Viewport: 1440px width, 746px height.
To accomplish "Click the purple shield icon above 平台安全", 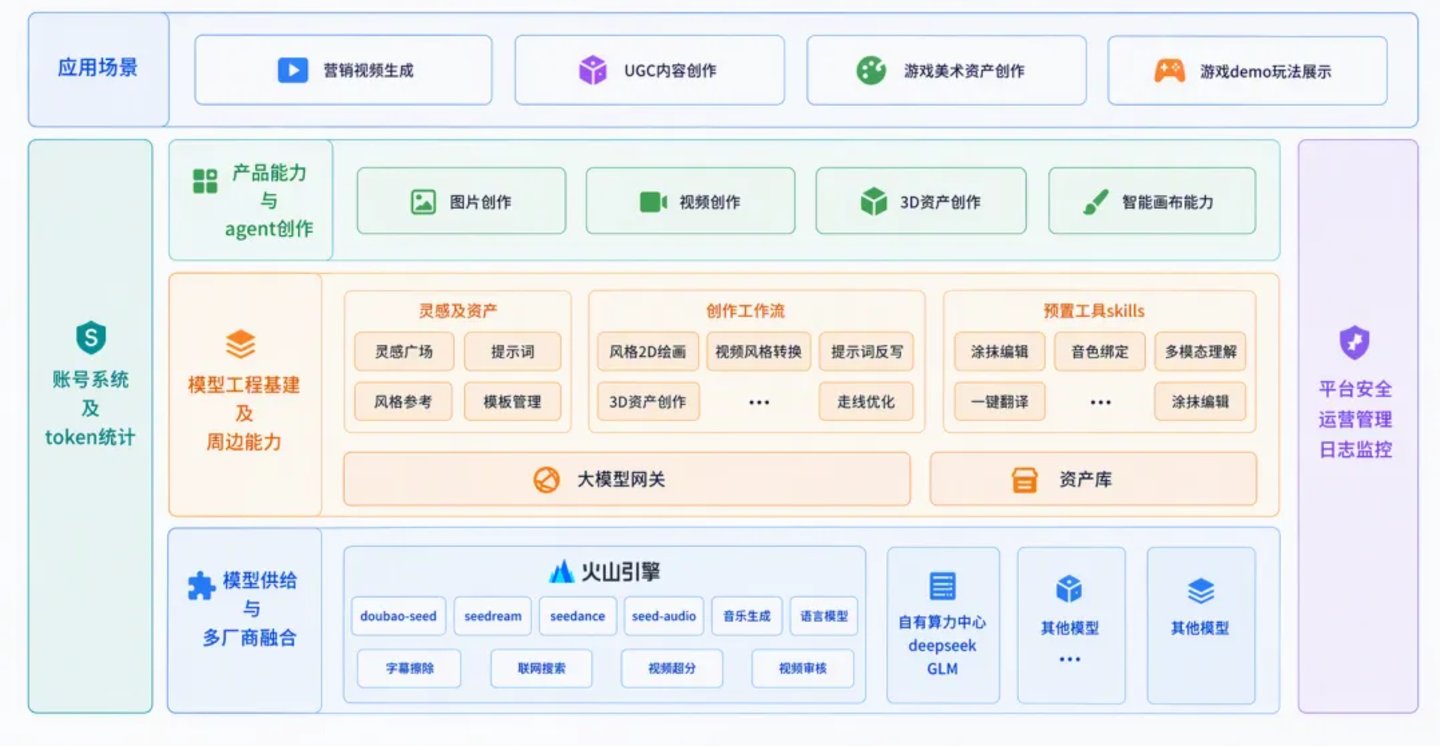I will tap(1354, 343).
